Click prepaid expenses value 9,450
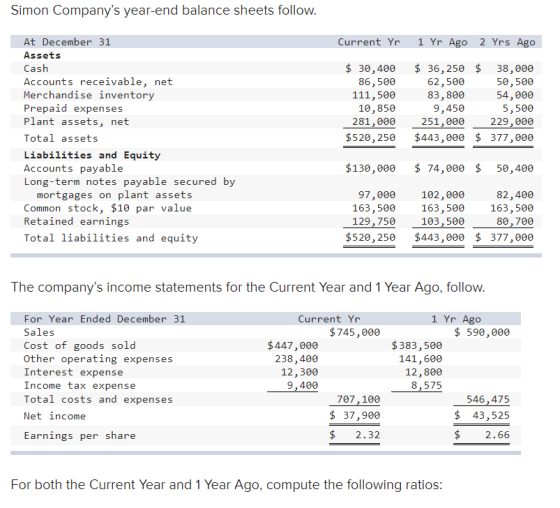The image size is (560, 508). 449,108
